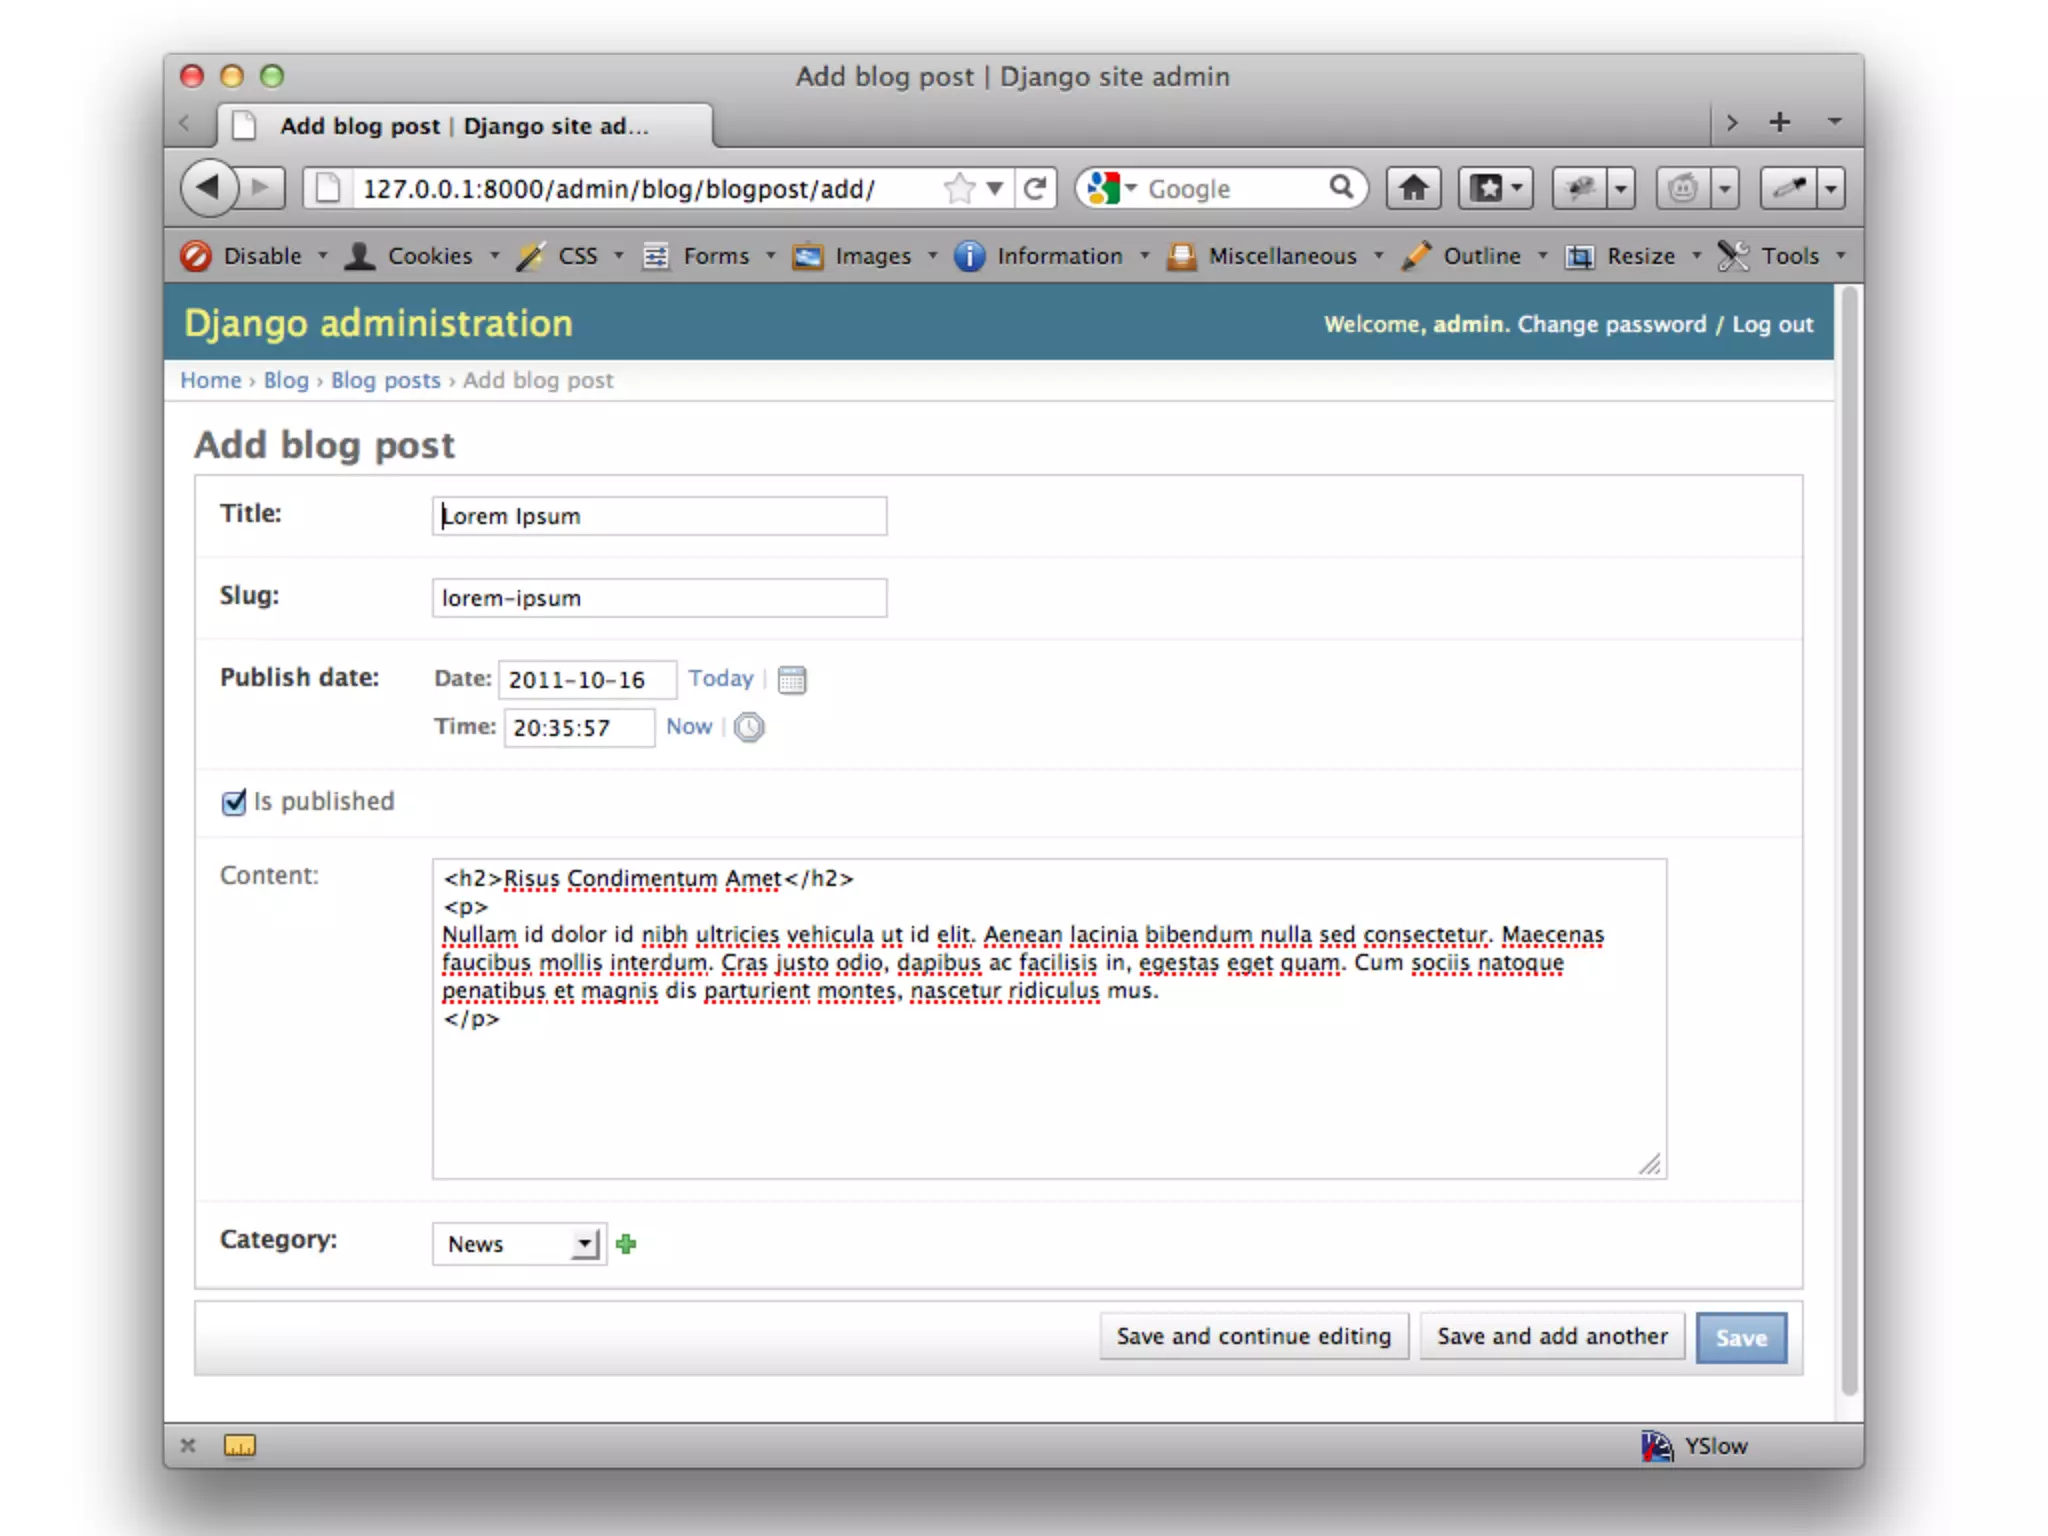The image size is (2048, 1536).
Task: Click green plus to add category
Action: click(627, 1244)
